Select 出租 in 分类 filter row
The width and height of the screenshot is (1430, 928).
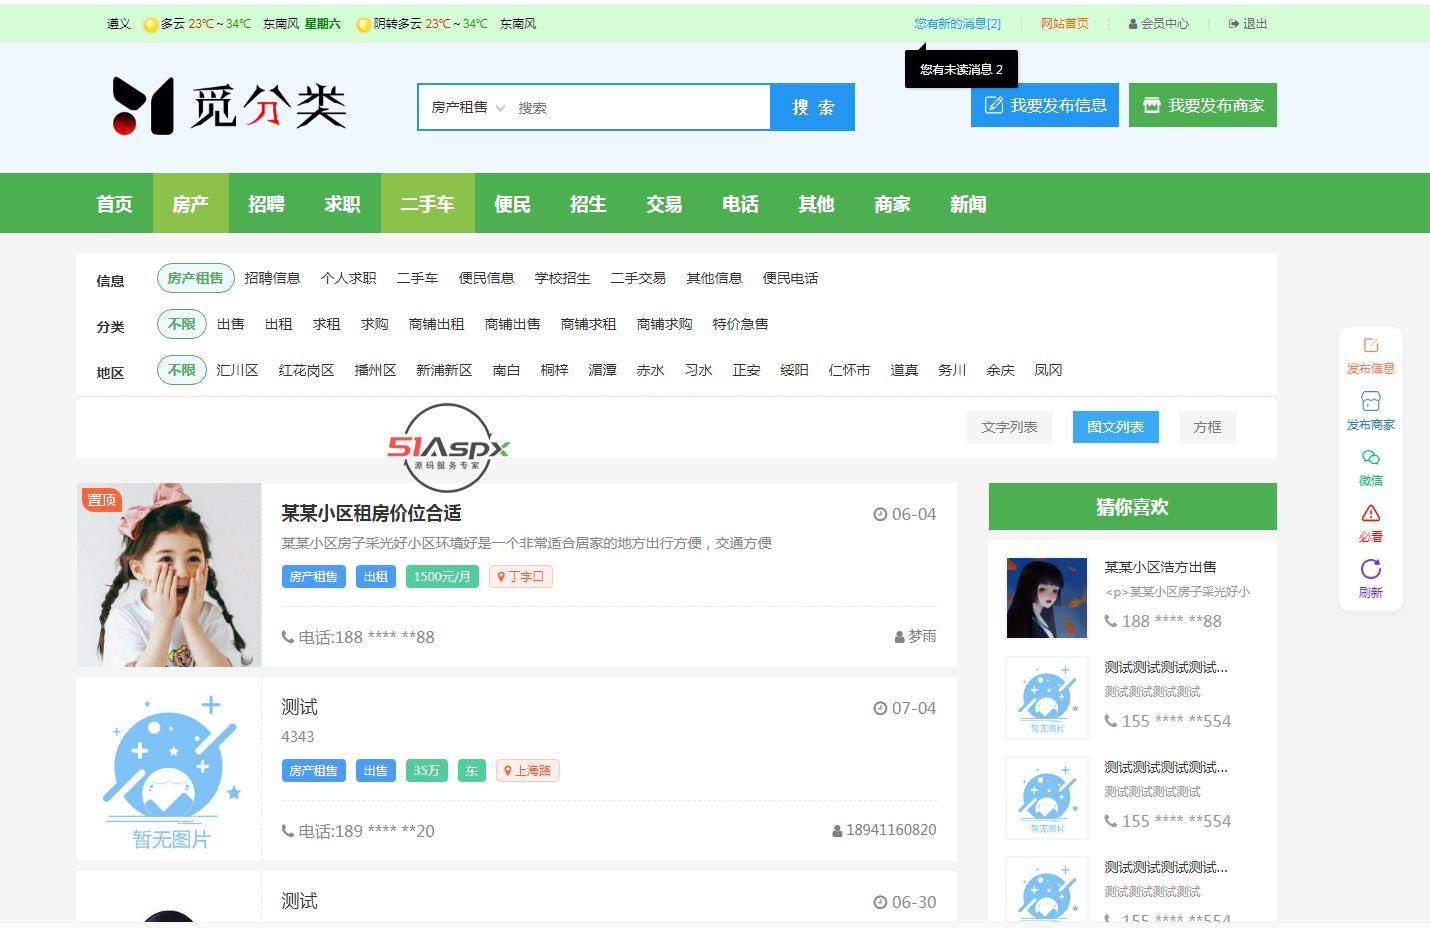[279, 324]
